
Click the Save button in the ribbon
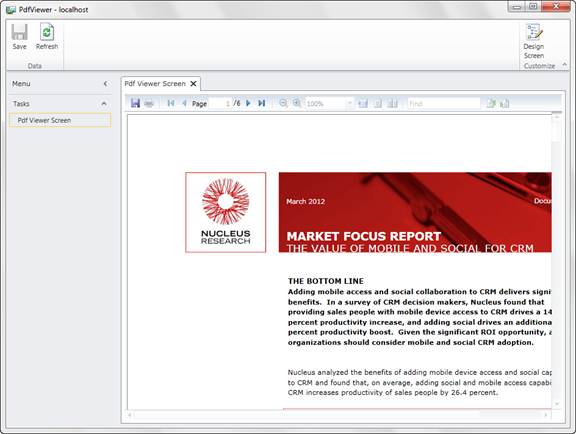point(19,37)
